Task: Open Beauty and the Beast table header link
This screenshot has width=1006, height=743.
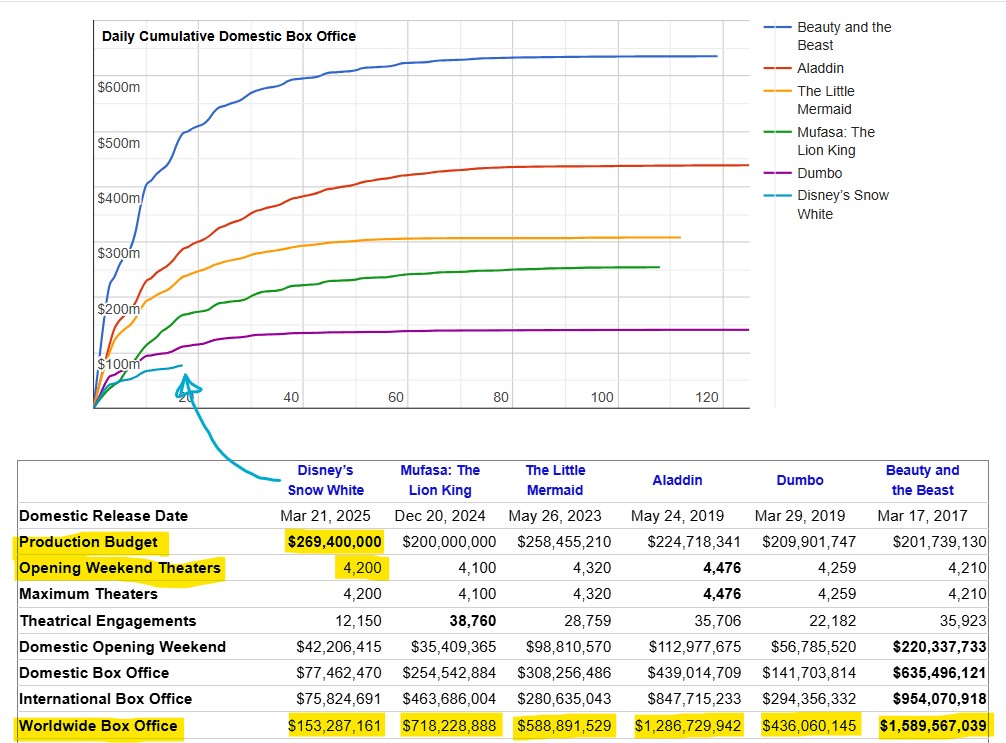Action: point(921,480)
